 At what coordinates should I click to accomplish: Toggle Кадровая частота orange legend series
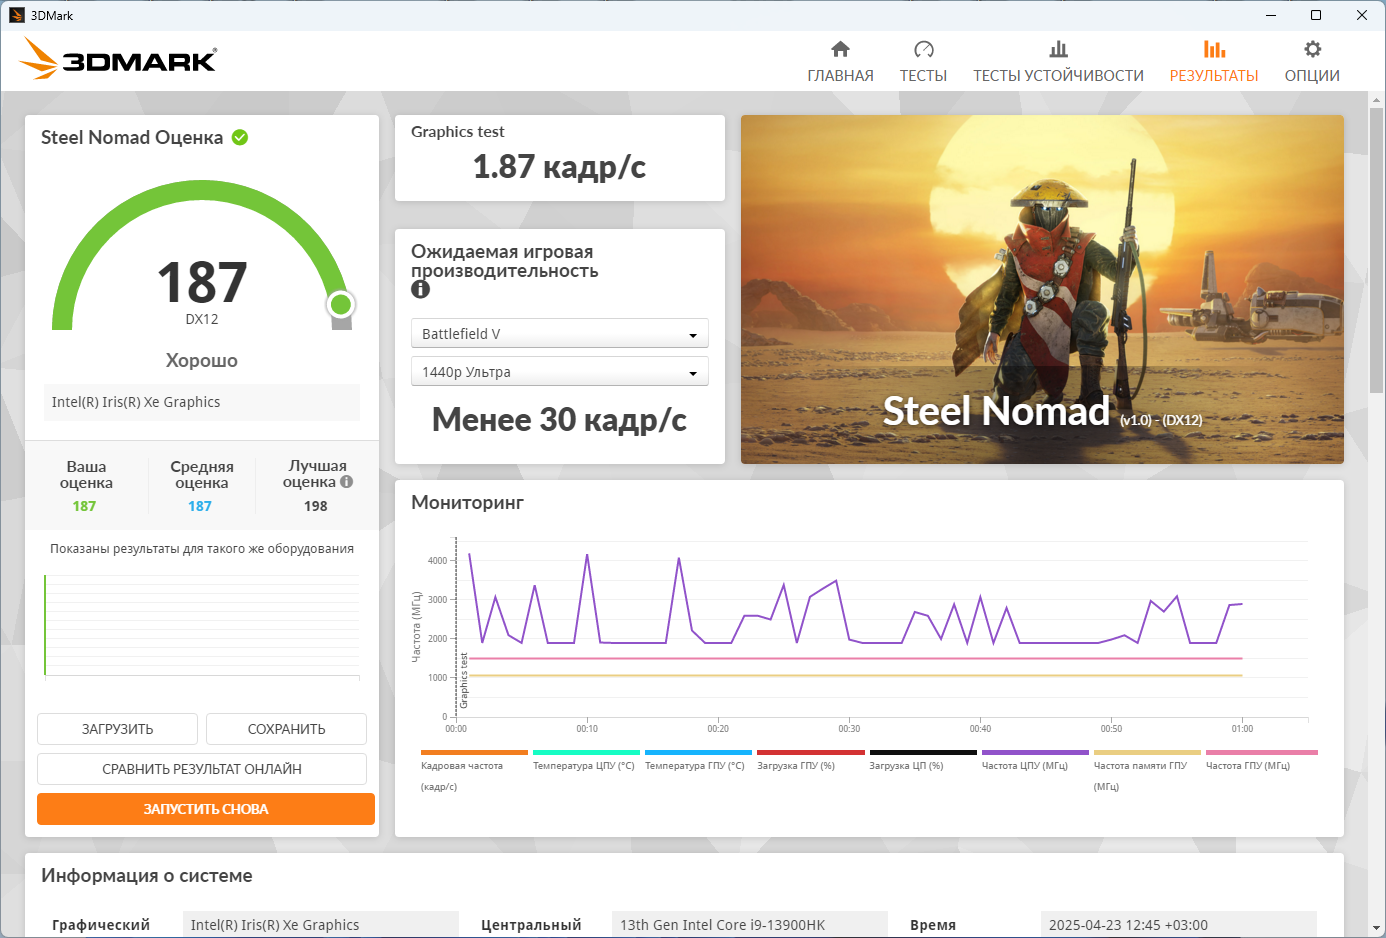[x=474, y=753]
